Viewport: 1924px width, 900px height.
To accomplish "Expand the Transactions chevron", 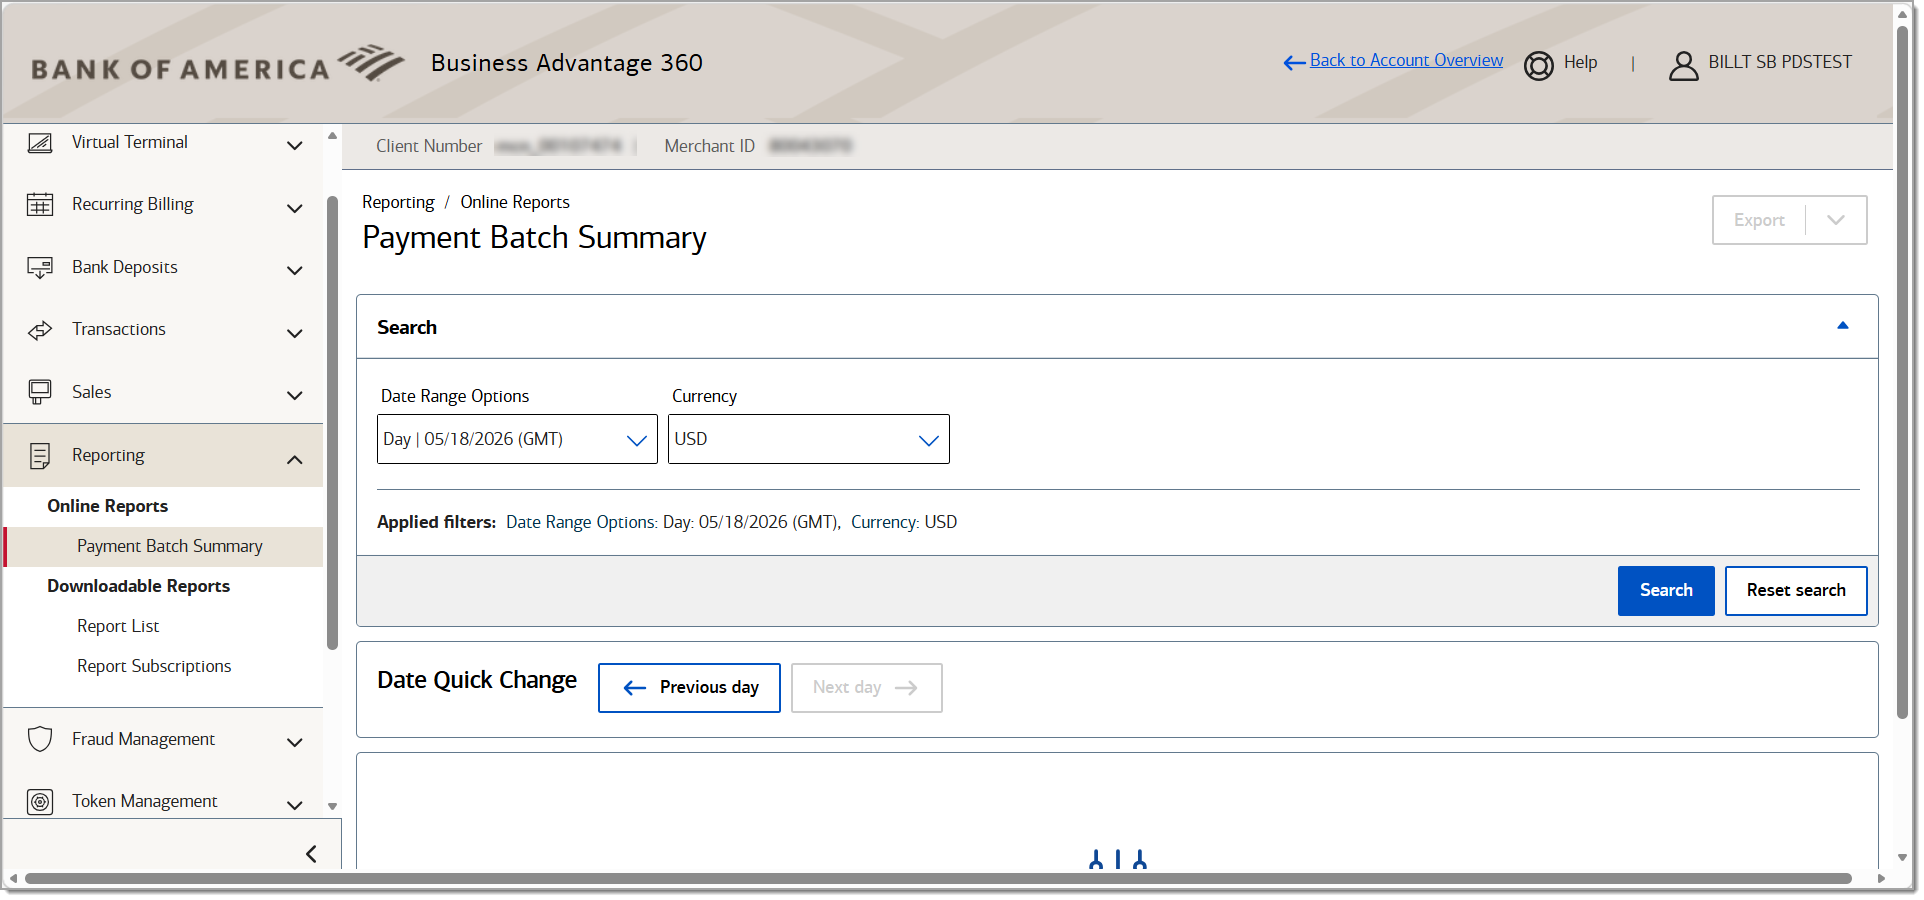I will click(295, 334).
